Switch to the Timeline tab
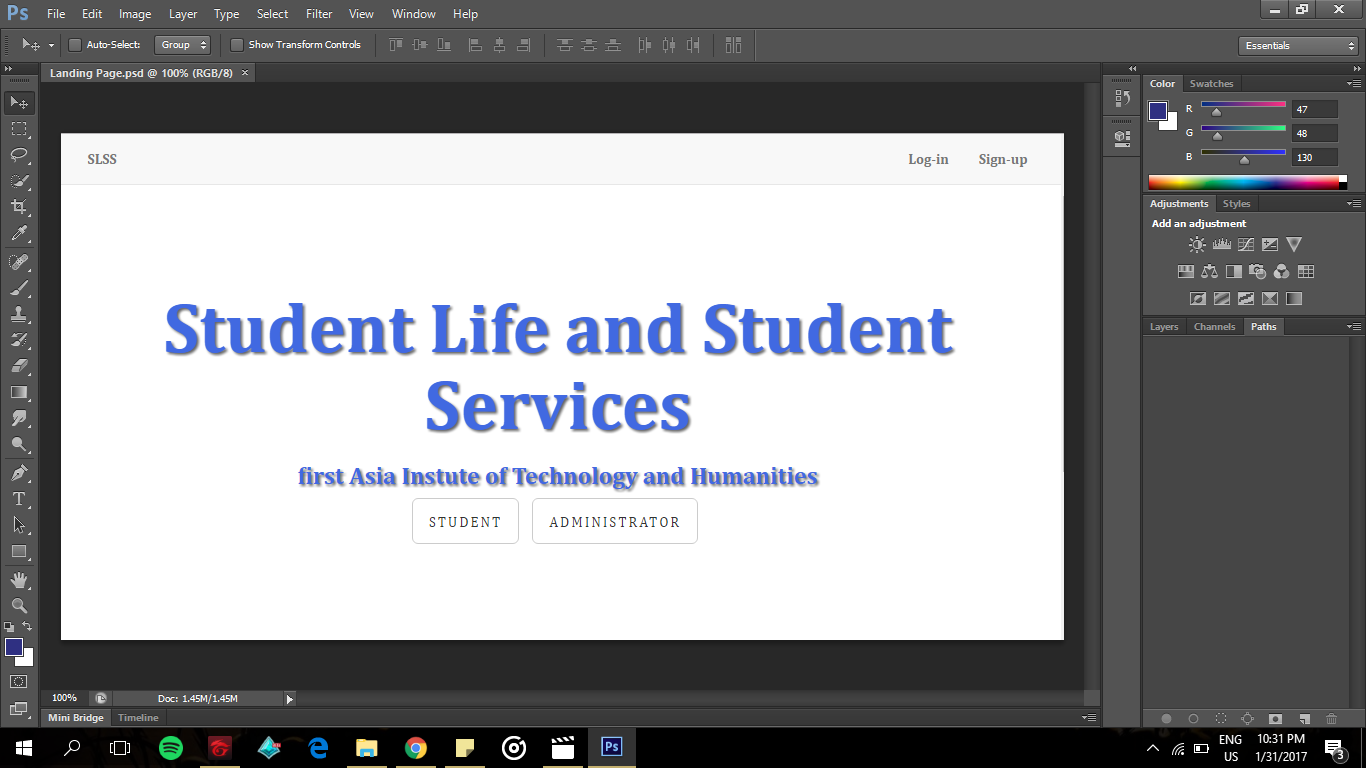Image resolution: width=1366 pixels, height=768 pixels. [x=138, y=718]
